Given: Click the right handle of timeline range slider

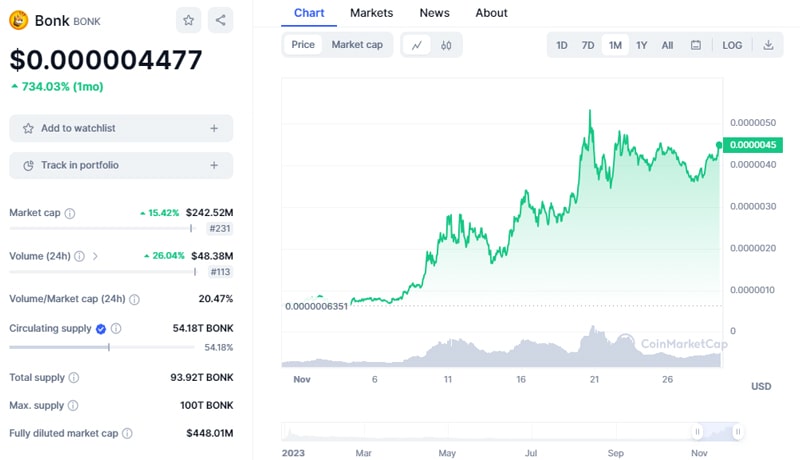Looking at the screenshot, I should click(x=737, y=432).
